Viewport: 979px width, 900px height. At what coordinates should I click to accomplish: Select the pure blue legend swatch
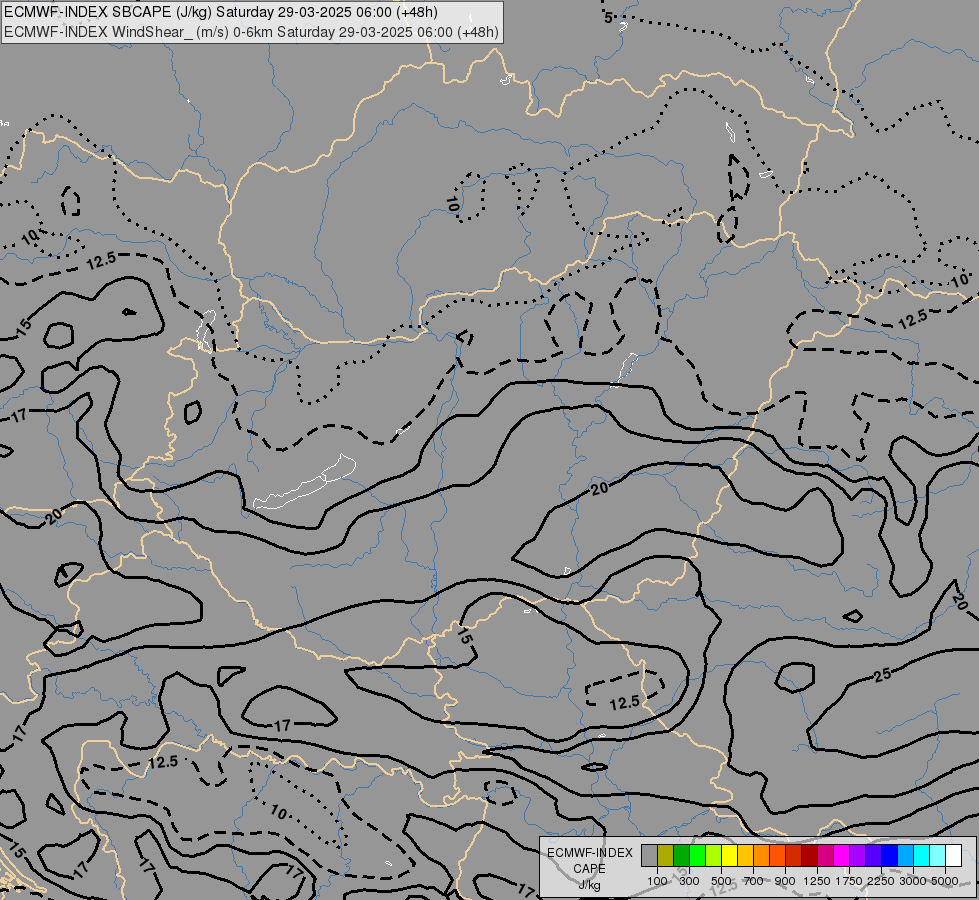coord(890,856)
